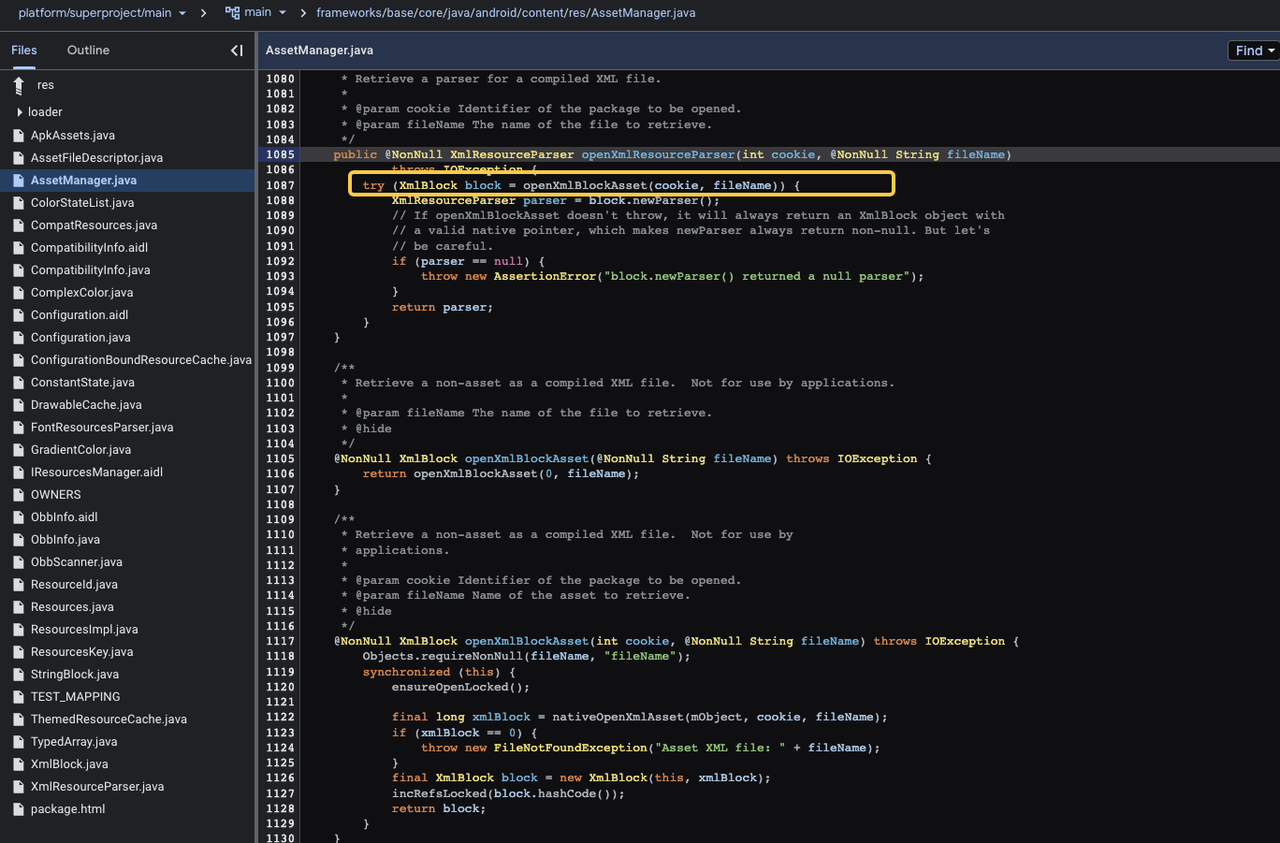Open TypedArray.java

pyautogui.click(x=73, y=742)
